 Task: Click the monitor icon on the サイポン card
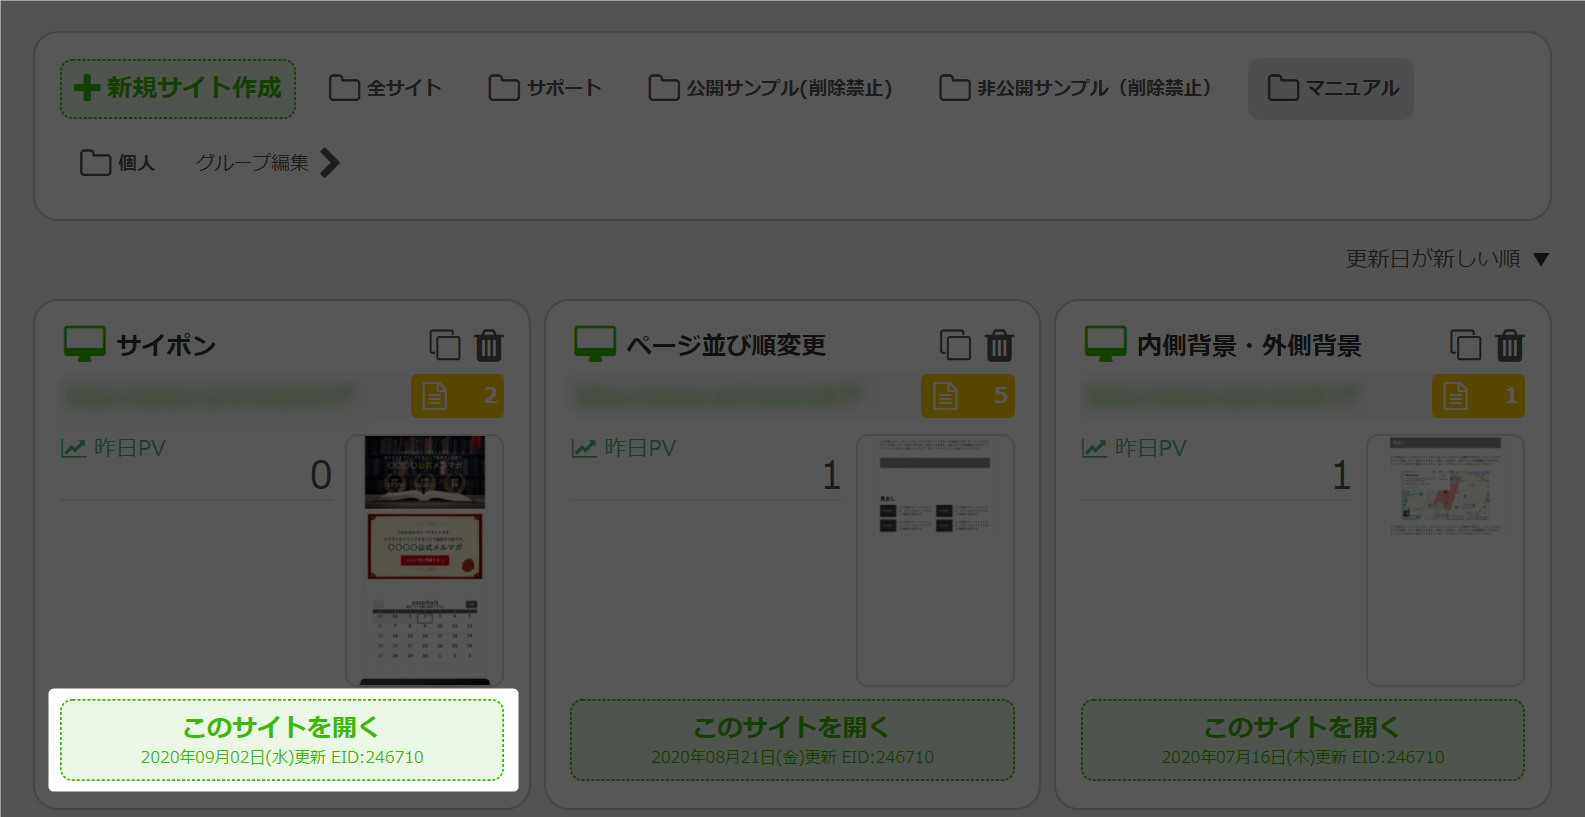pyautogui.click(x=85, y=344)
